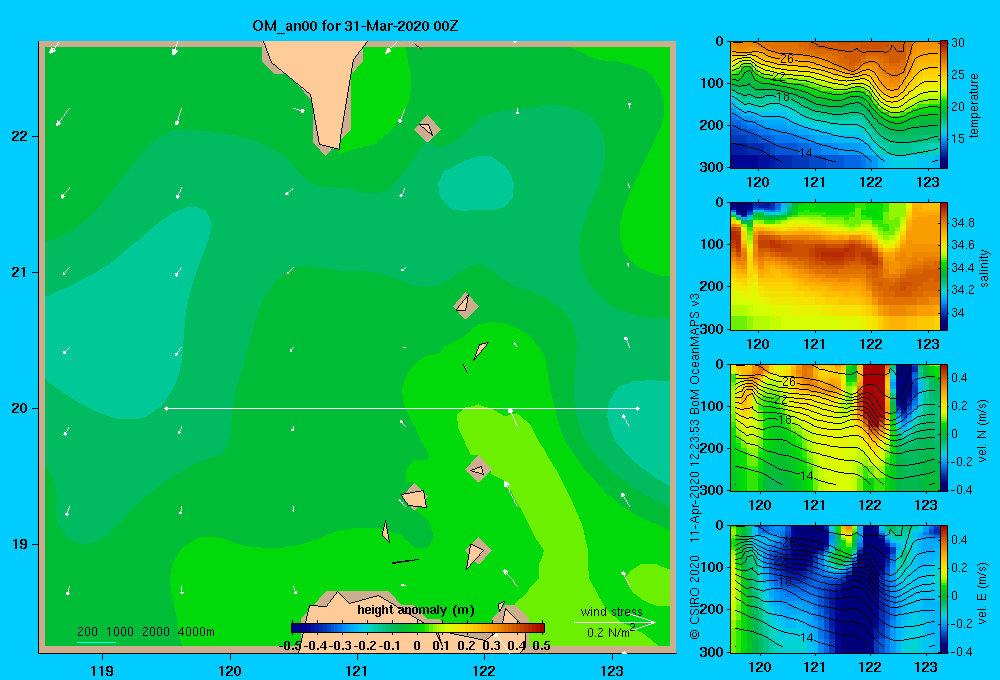Click the '0.2 N/m2' wind stress scale arrow
1000x680 pixels.
pyautogui.click(x=615, y=622)
